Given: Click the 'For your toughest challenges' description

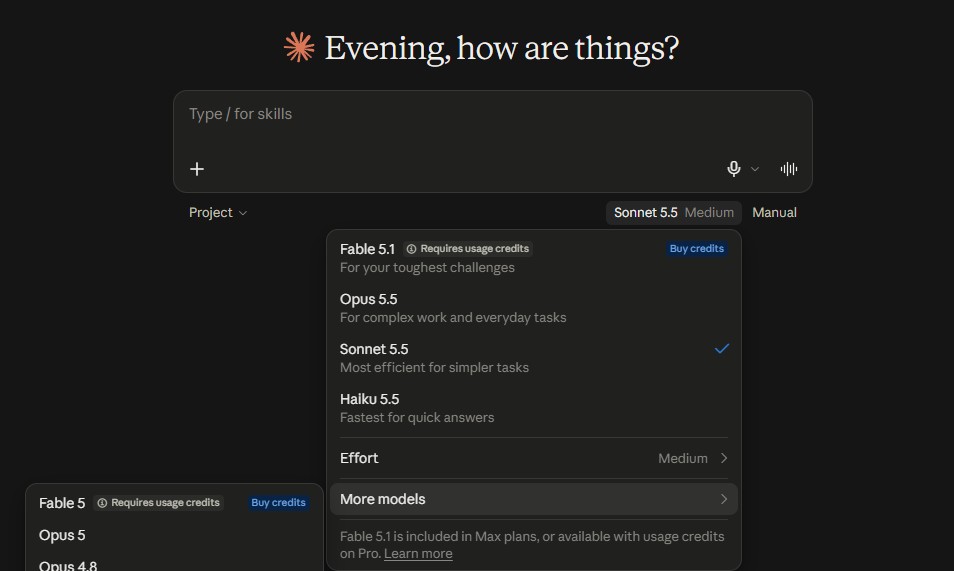Looking at the screenshot, I should (427, 267).
